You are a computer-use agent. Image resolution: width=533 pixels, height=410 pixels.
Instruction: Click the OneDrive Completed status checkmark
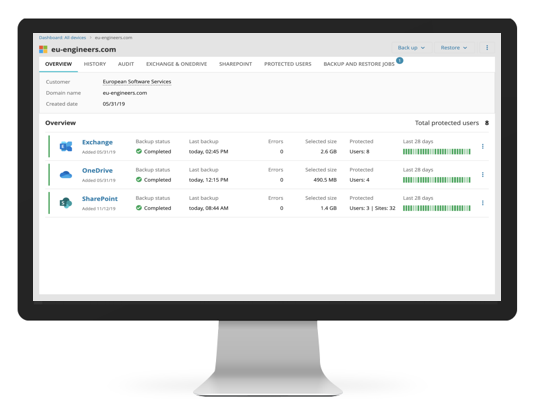[139, 180]
